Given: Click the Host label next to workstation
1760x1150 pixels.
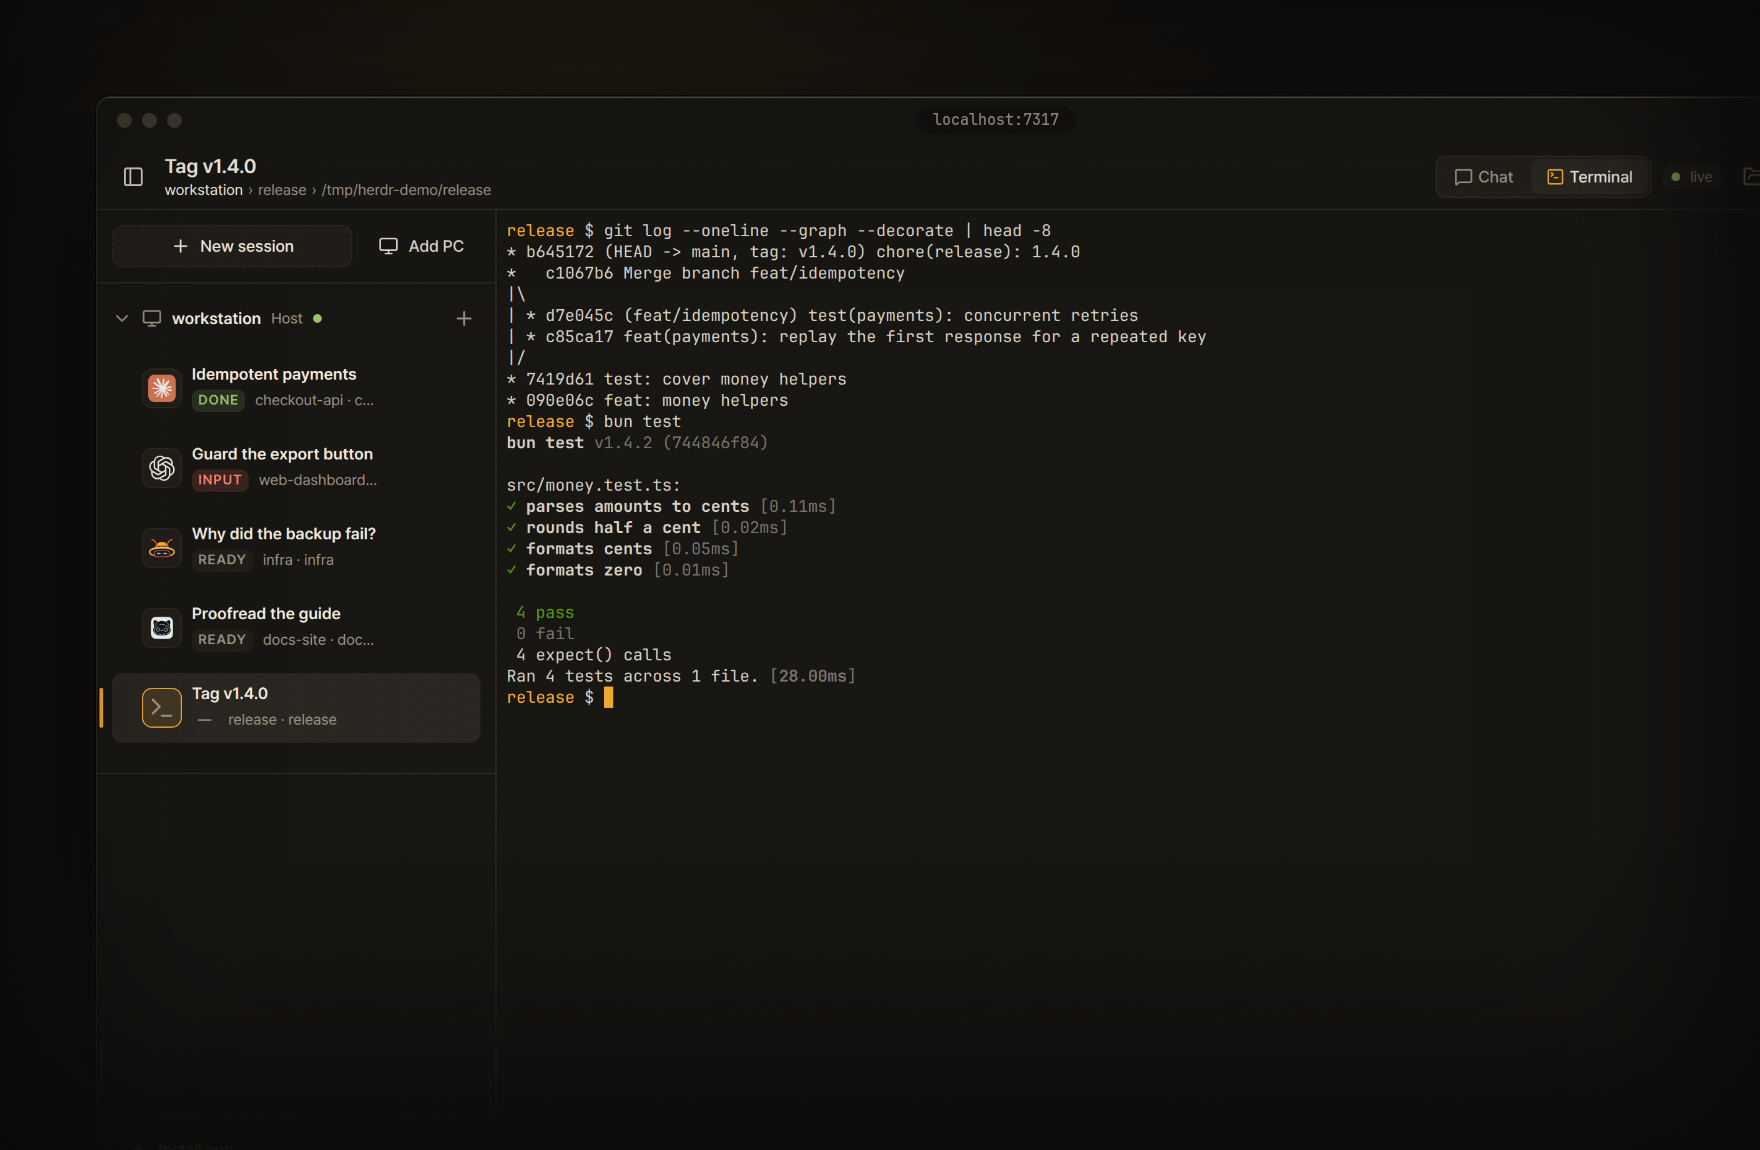Looking at the screenshot, I should 287,318.
